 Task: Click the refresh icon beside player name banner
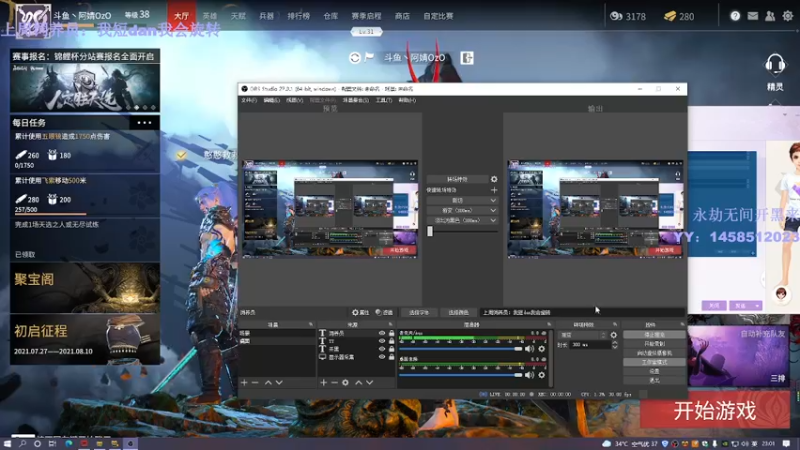(355, 58)
